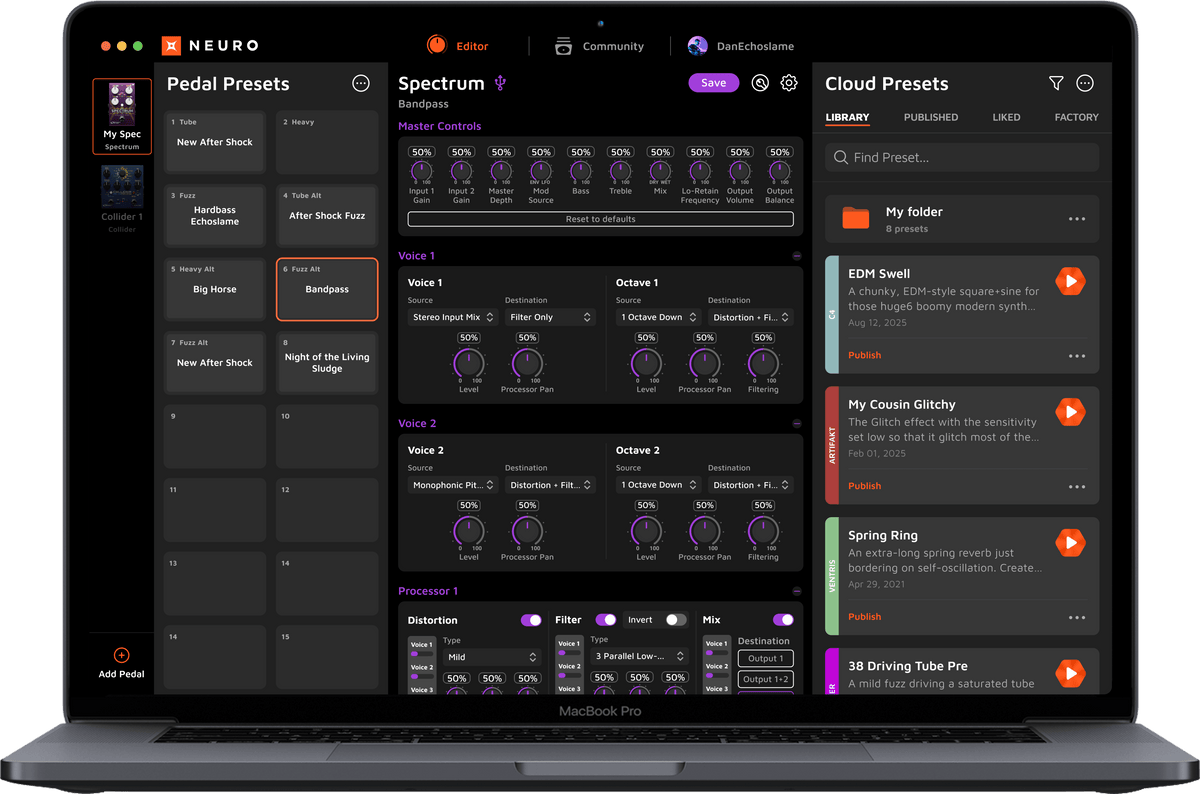Open Pedal Presets more options menu
Screen dimensions: 1200x794
coord(361,84)
